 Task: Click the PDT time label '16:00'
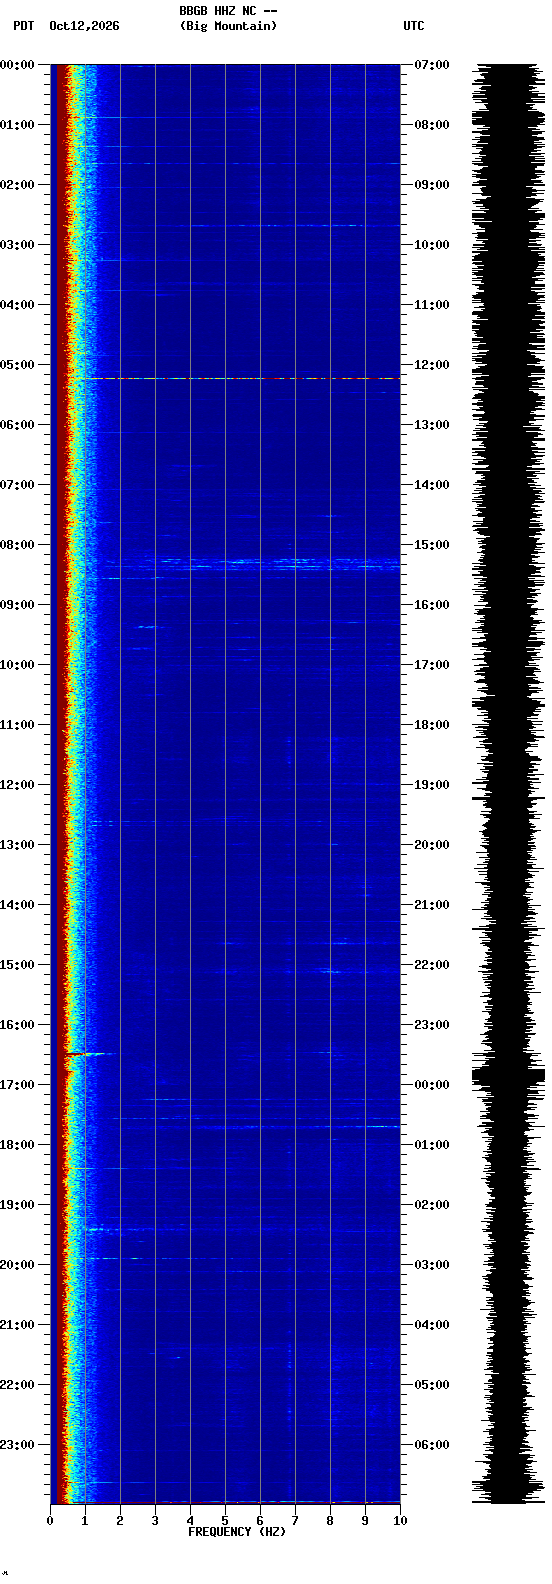point(17,1025)
